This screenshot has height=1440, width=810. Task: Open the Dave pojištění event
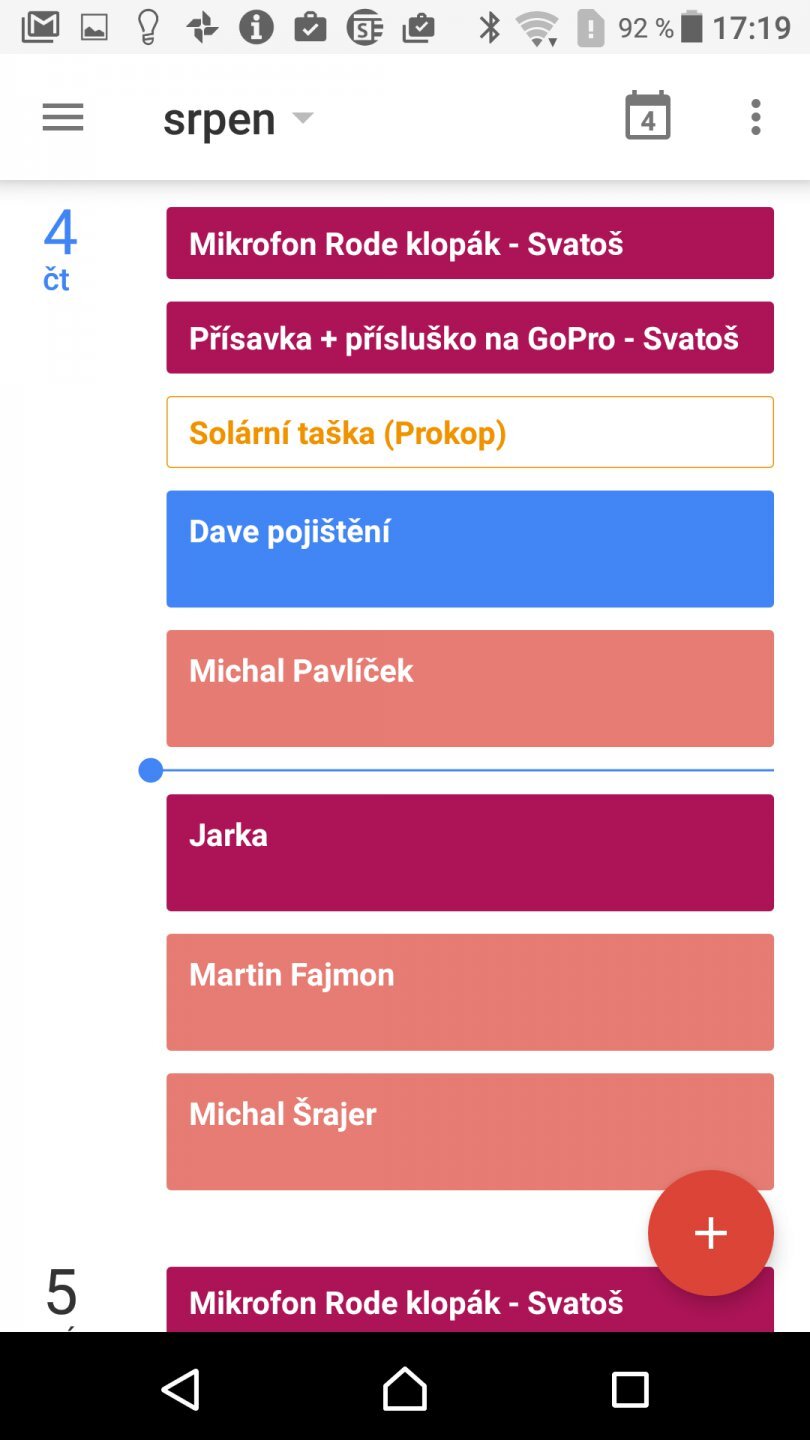point(470,548)
